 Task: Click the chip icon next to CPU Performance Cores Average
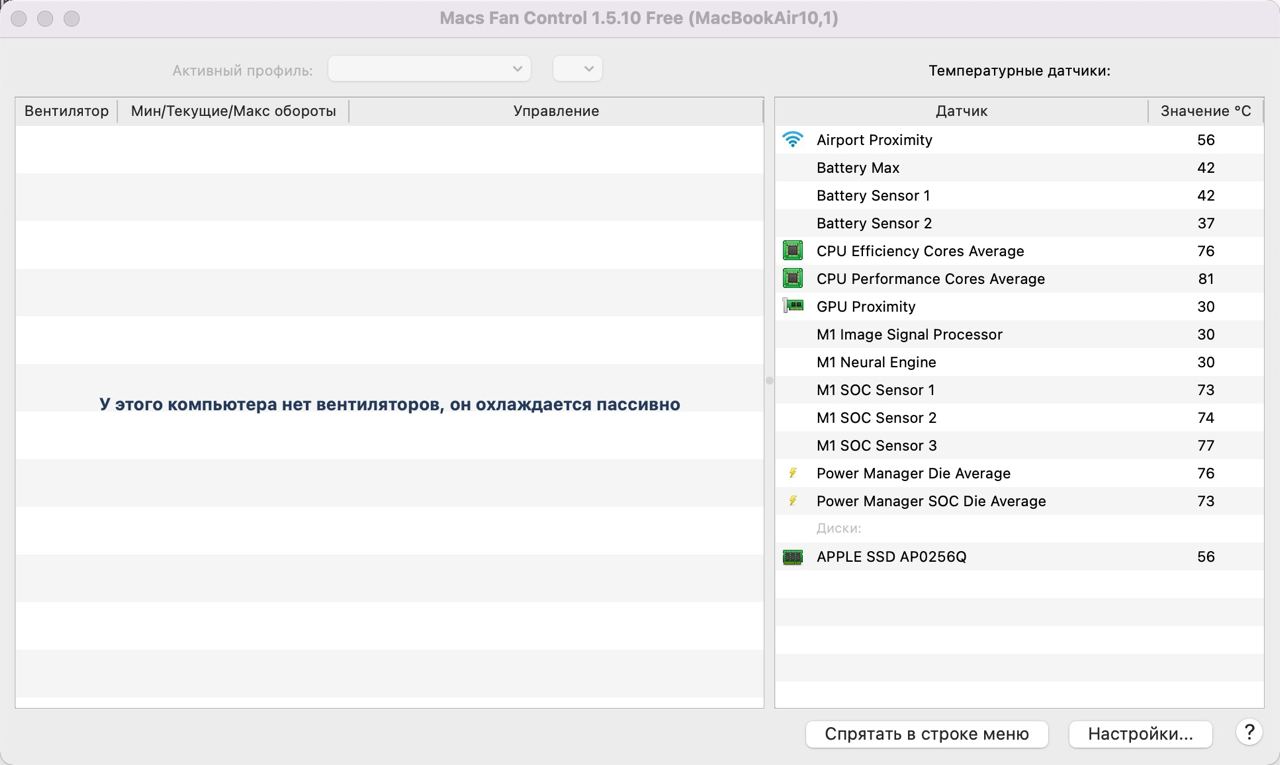[x=793, y=279]
